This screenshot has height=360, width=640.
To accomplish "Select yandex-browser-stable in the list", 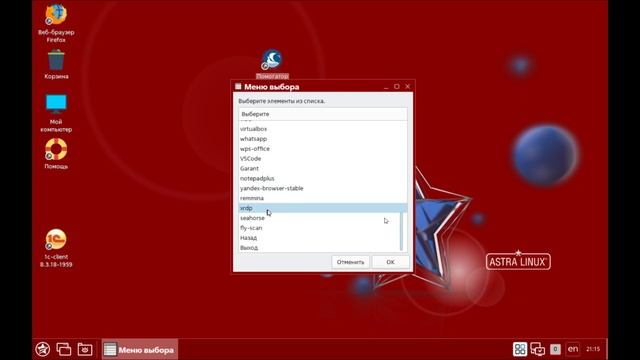I will pos(322,188).
